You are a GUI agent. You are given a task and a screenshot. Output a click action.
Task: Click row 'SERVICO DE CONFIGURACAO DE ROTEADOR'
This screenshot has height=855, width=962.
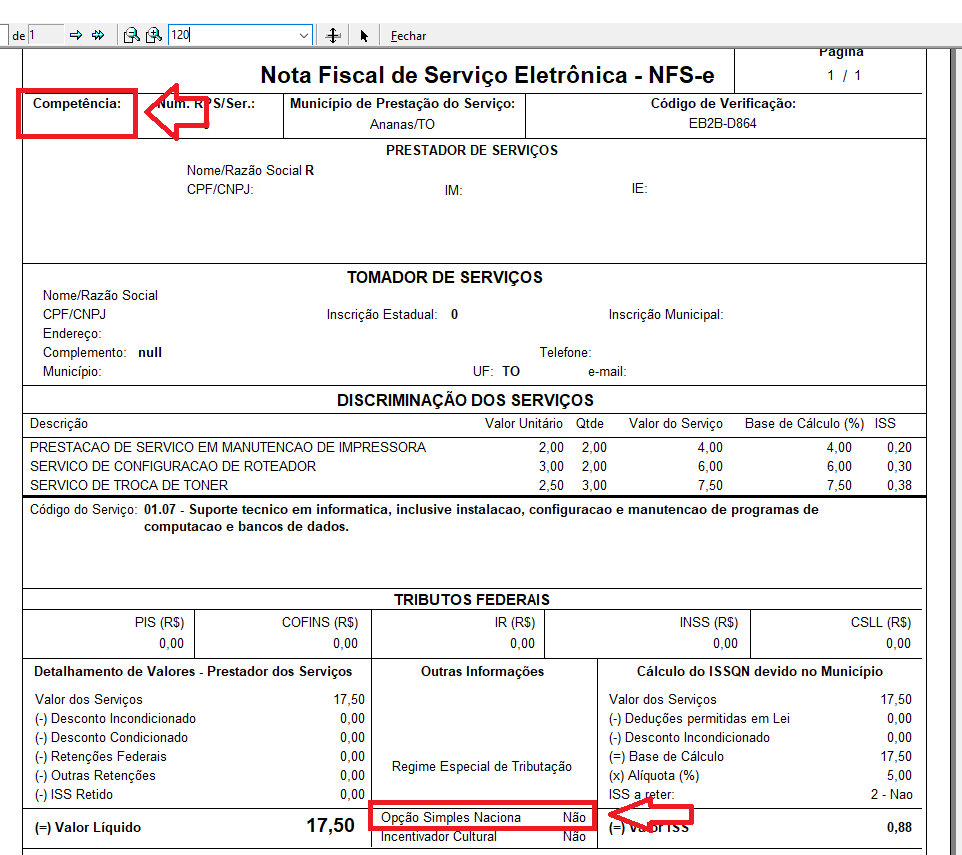click(x=471, y=466)
